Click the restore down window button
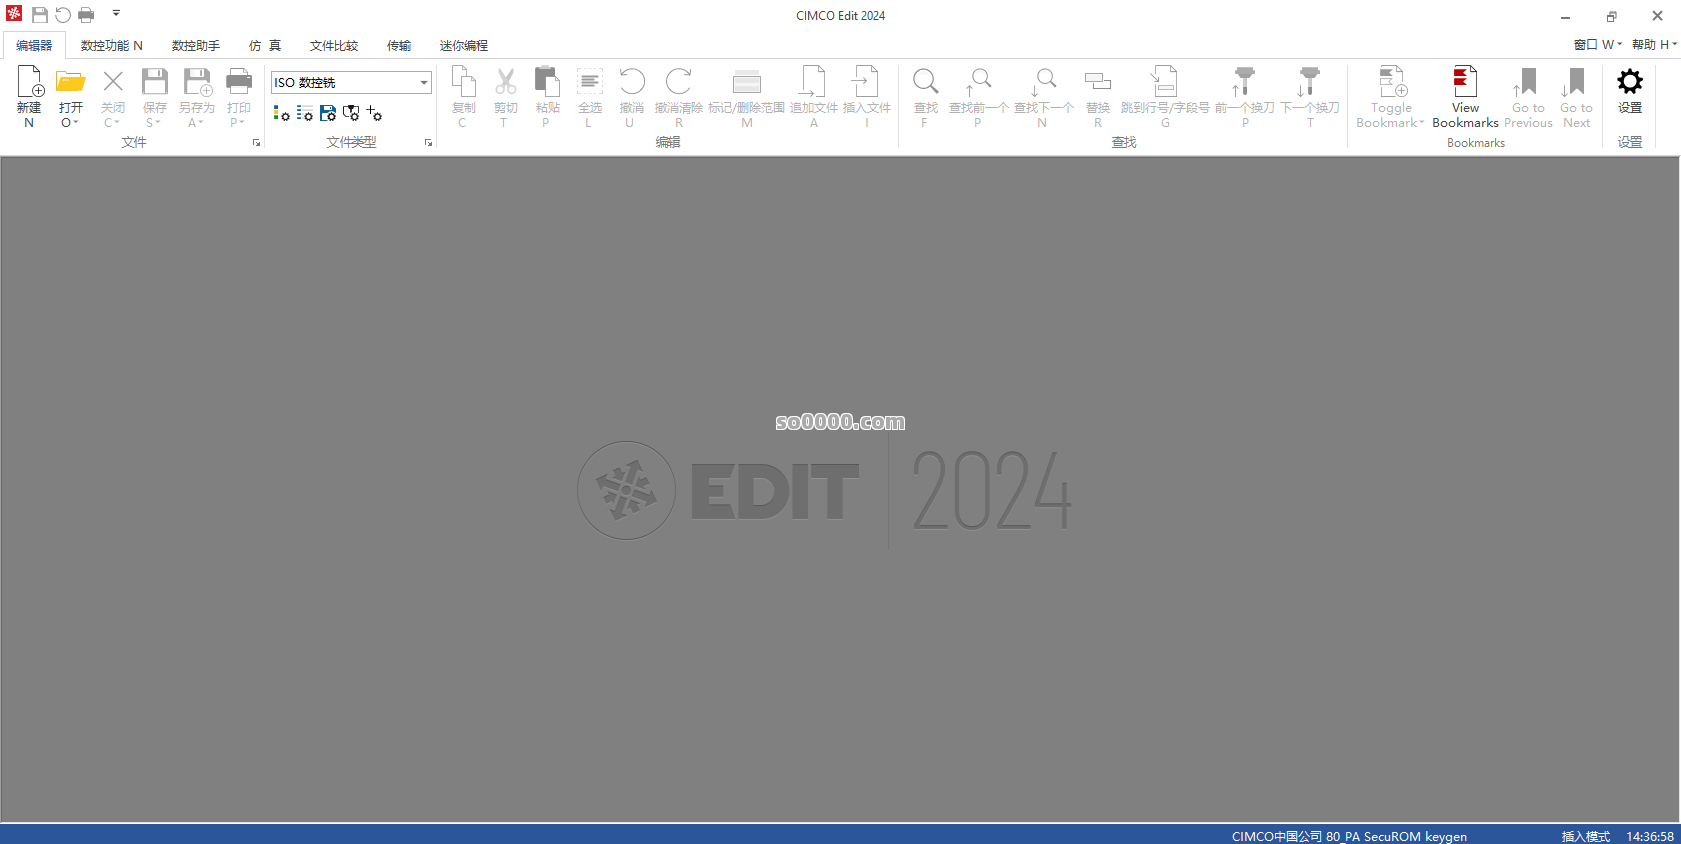 point(1612,16)
